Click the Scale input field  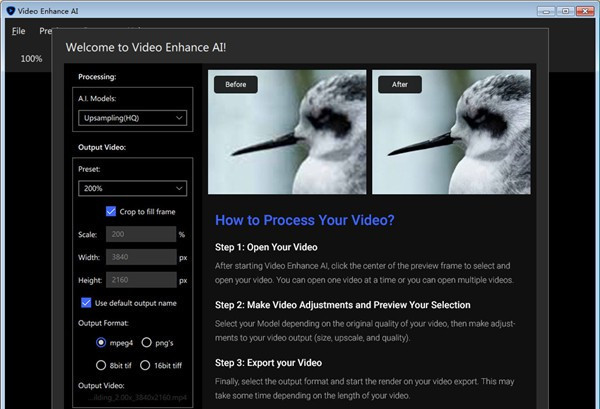pos(141,234)
